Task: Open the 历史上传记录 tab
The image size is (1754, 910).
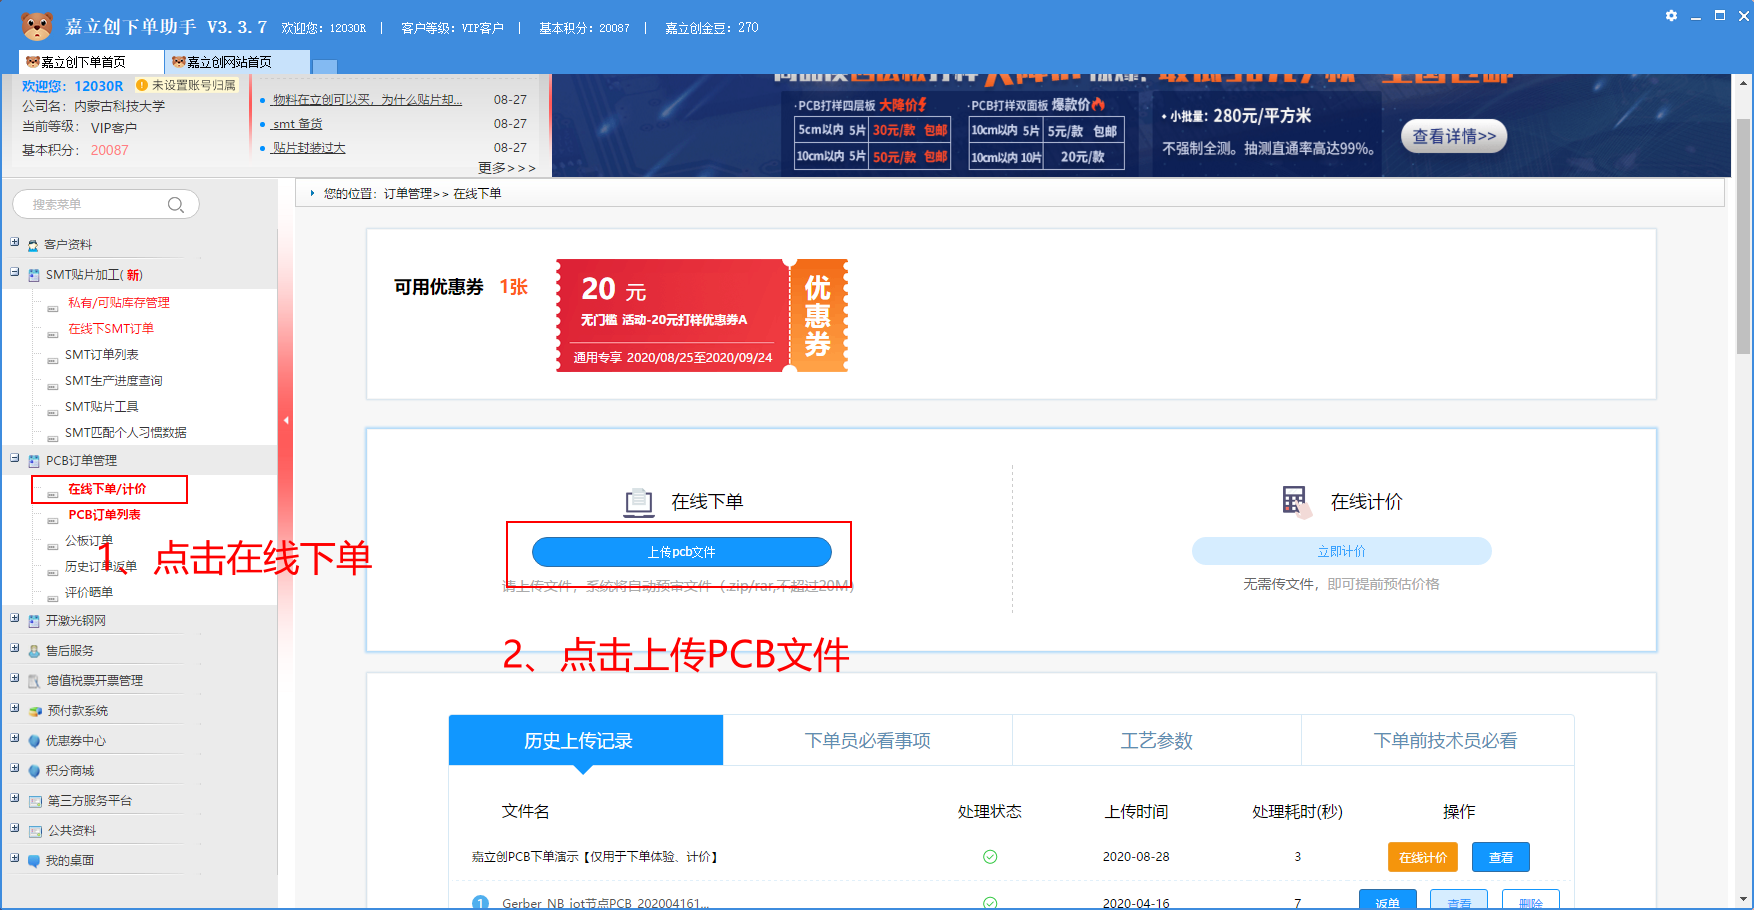Action: coord(586,741)
